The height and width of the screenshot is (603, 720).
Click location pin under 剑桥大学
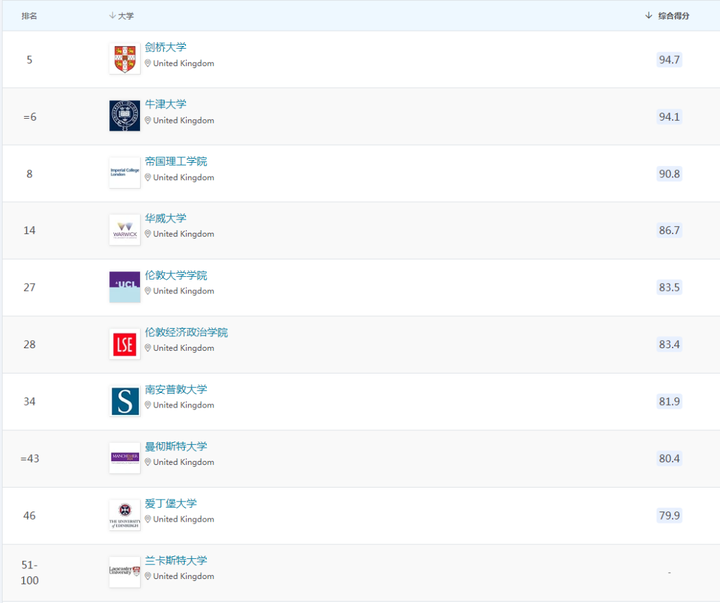click(x=148, y=63)
